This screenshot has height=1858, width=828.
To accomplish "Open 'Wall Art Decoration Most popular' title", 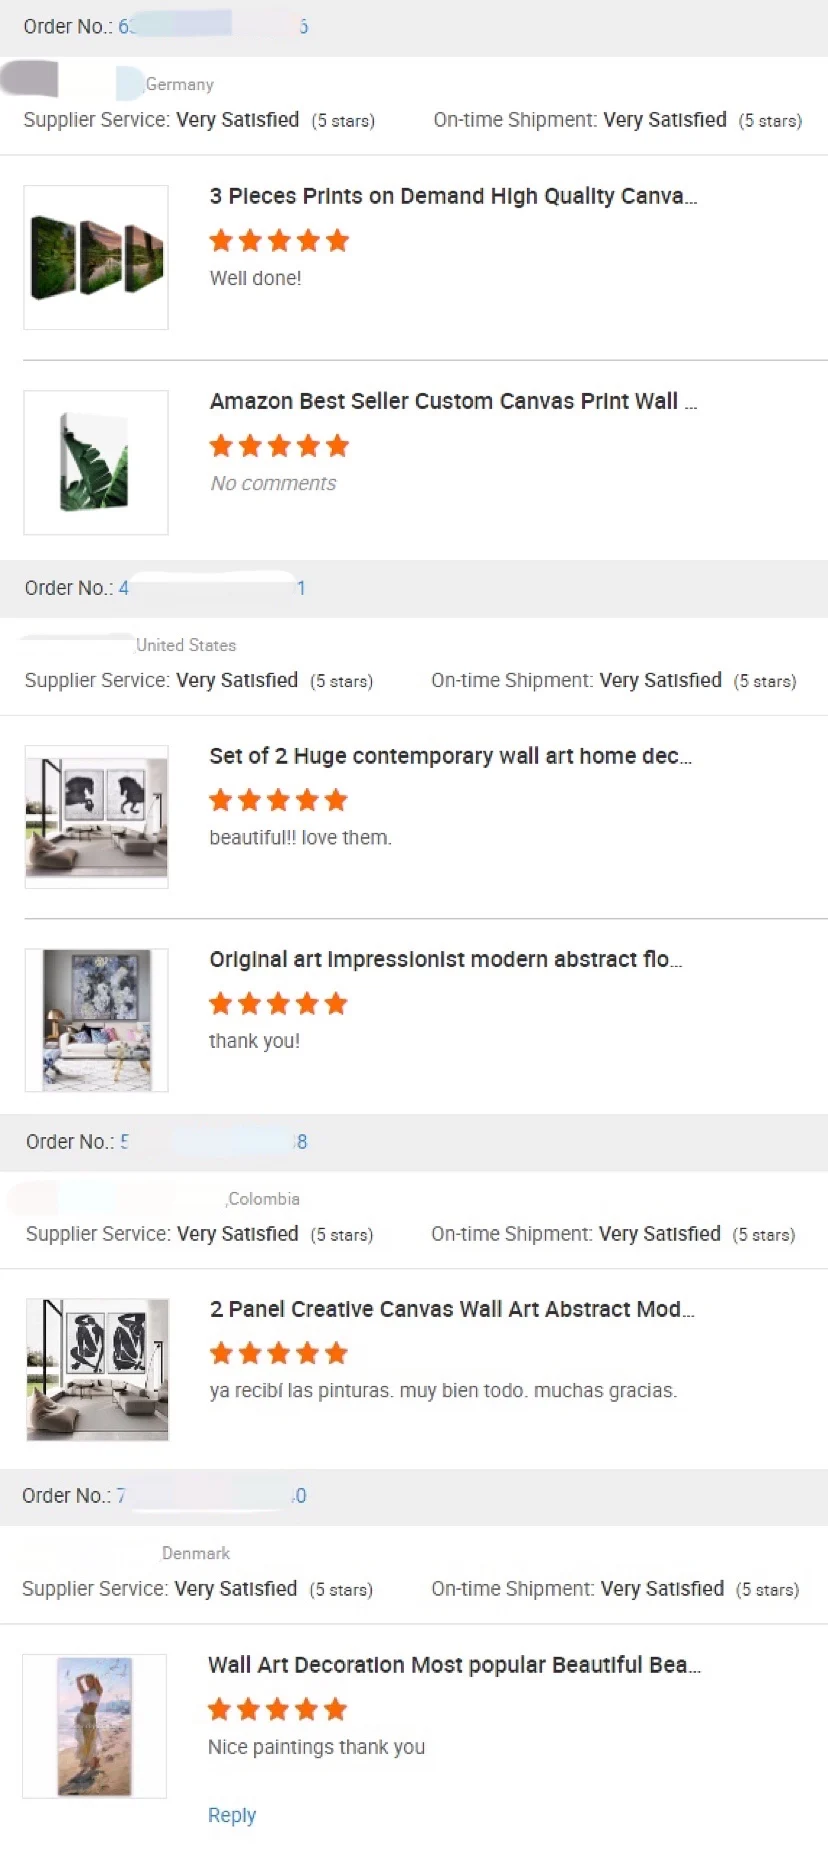I will tap(454, 1665).
